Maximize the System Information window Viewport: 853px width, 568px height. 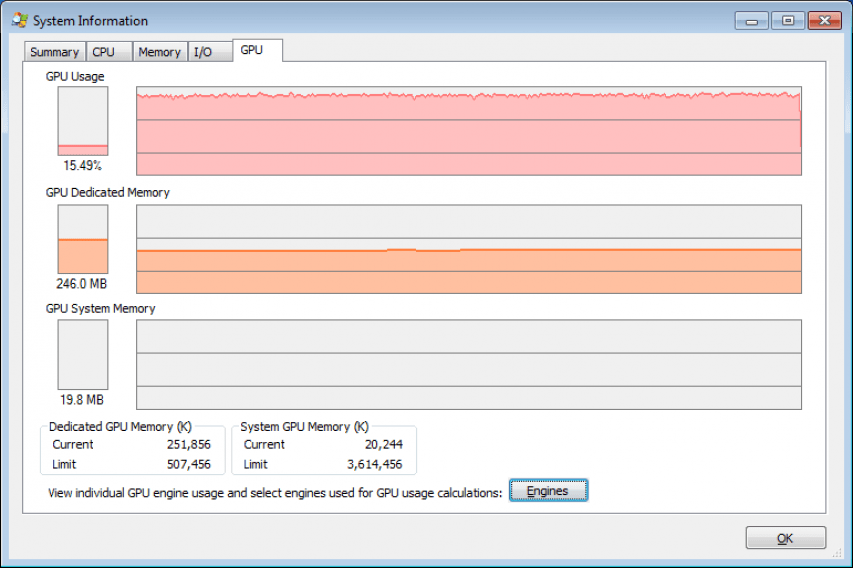coord(788,21)
